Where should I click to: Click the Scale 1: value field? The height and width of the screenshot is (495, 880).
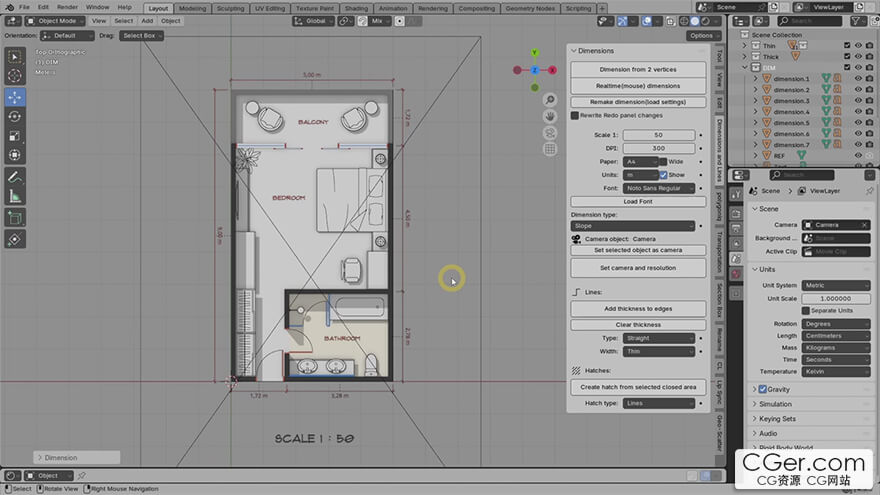pos(658,135)
